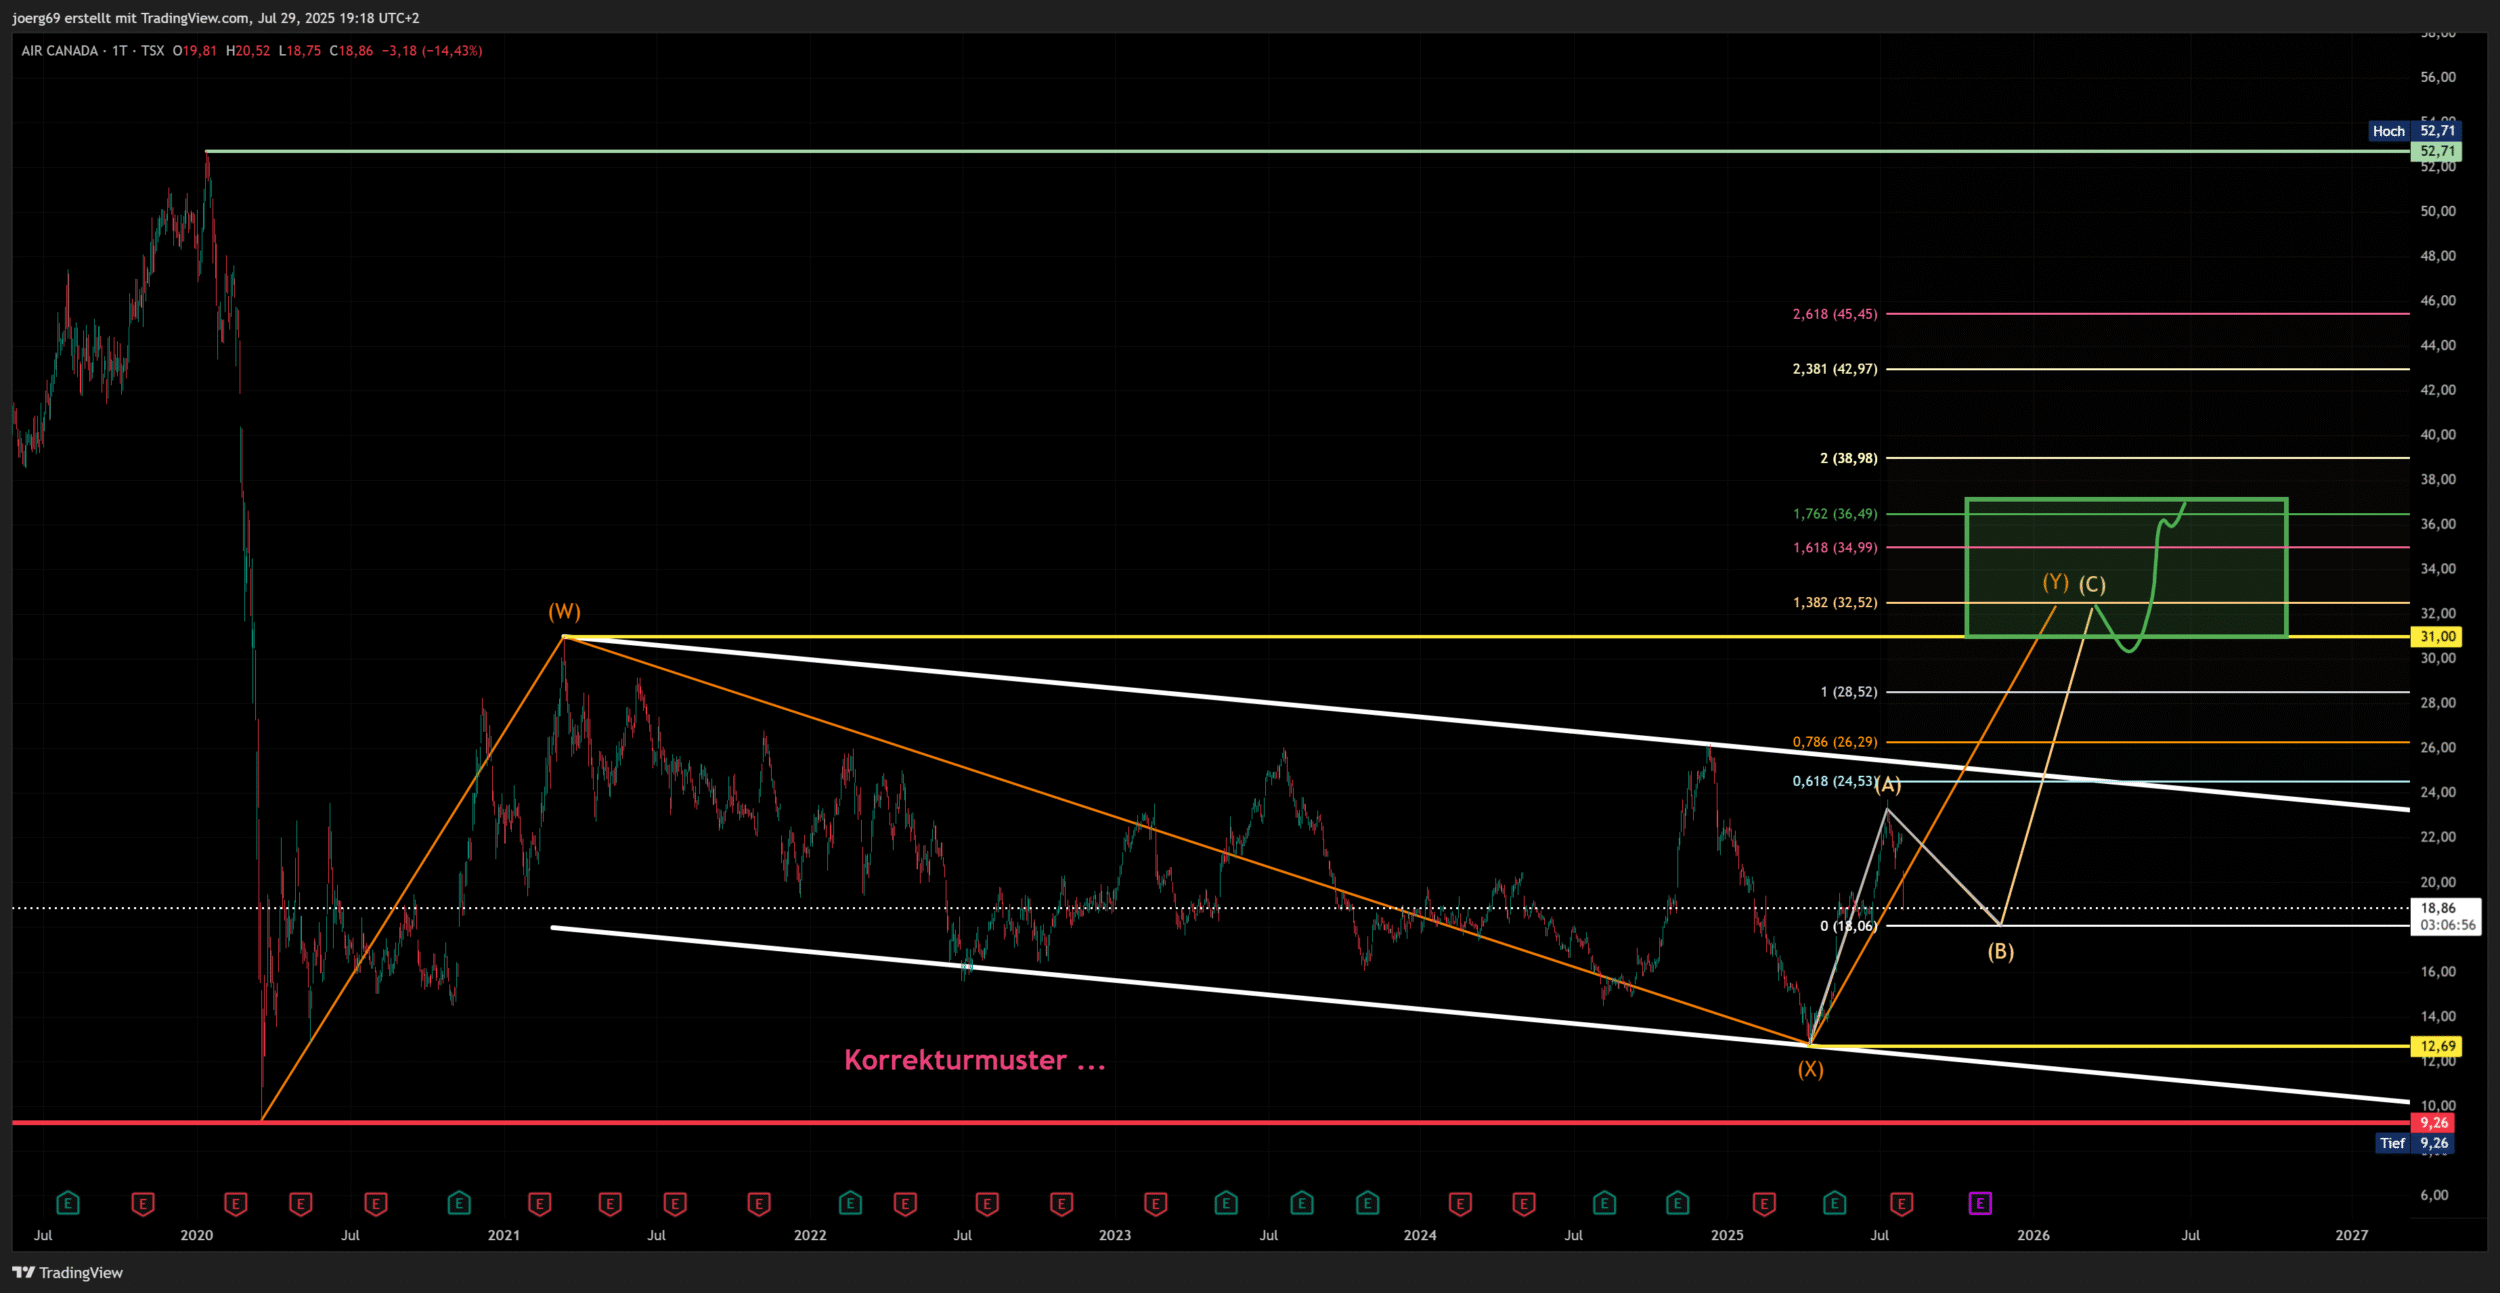Click the red earnings marker right of Jul 2025
Viewport: 2500px width, 1293px height.
pos(1902,1204)
